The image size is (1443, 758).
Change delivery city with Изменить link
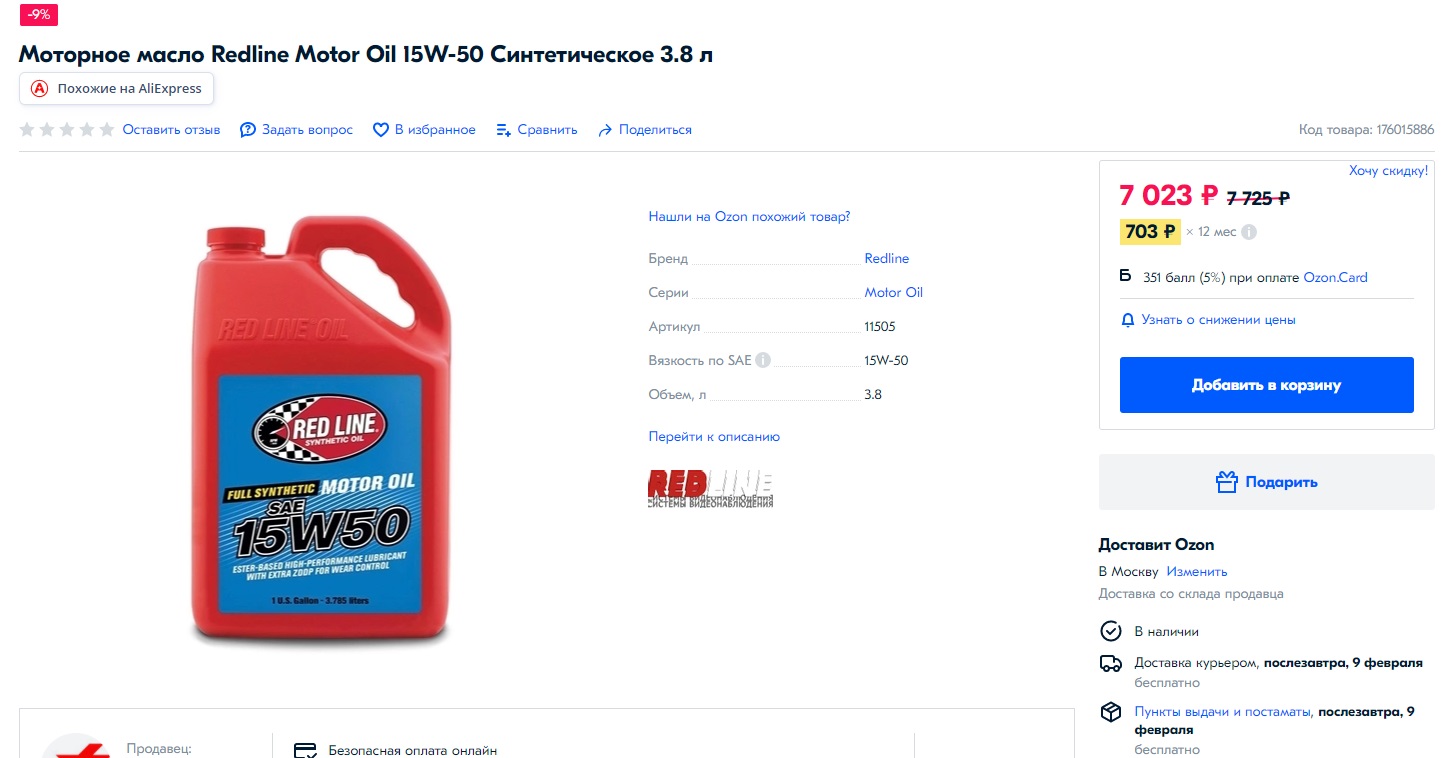[1196, 572]
